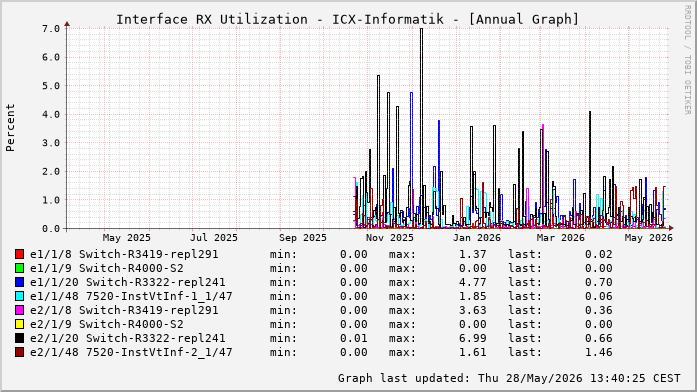
Task: Click the magenta e2/1/8 legend swatch
Action: point(19,310)
